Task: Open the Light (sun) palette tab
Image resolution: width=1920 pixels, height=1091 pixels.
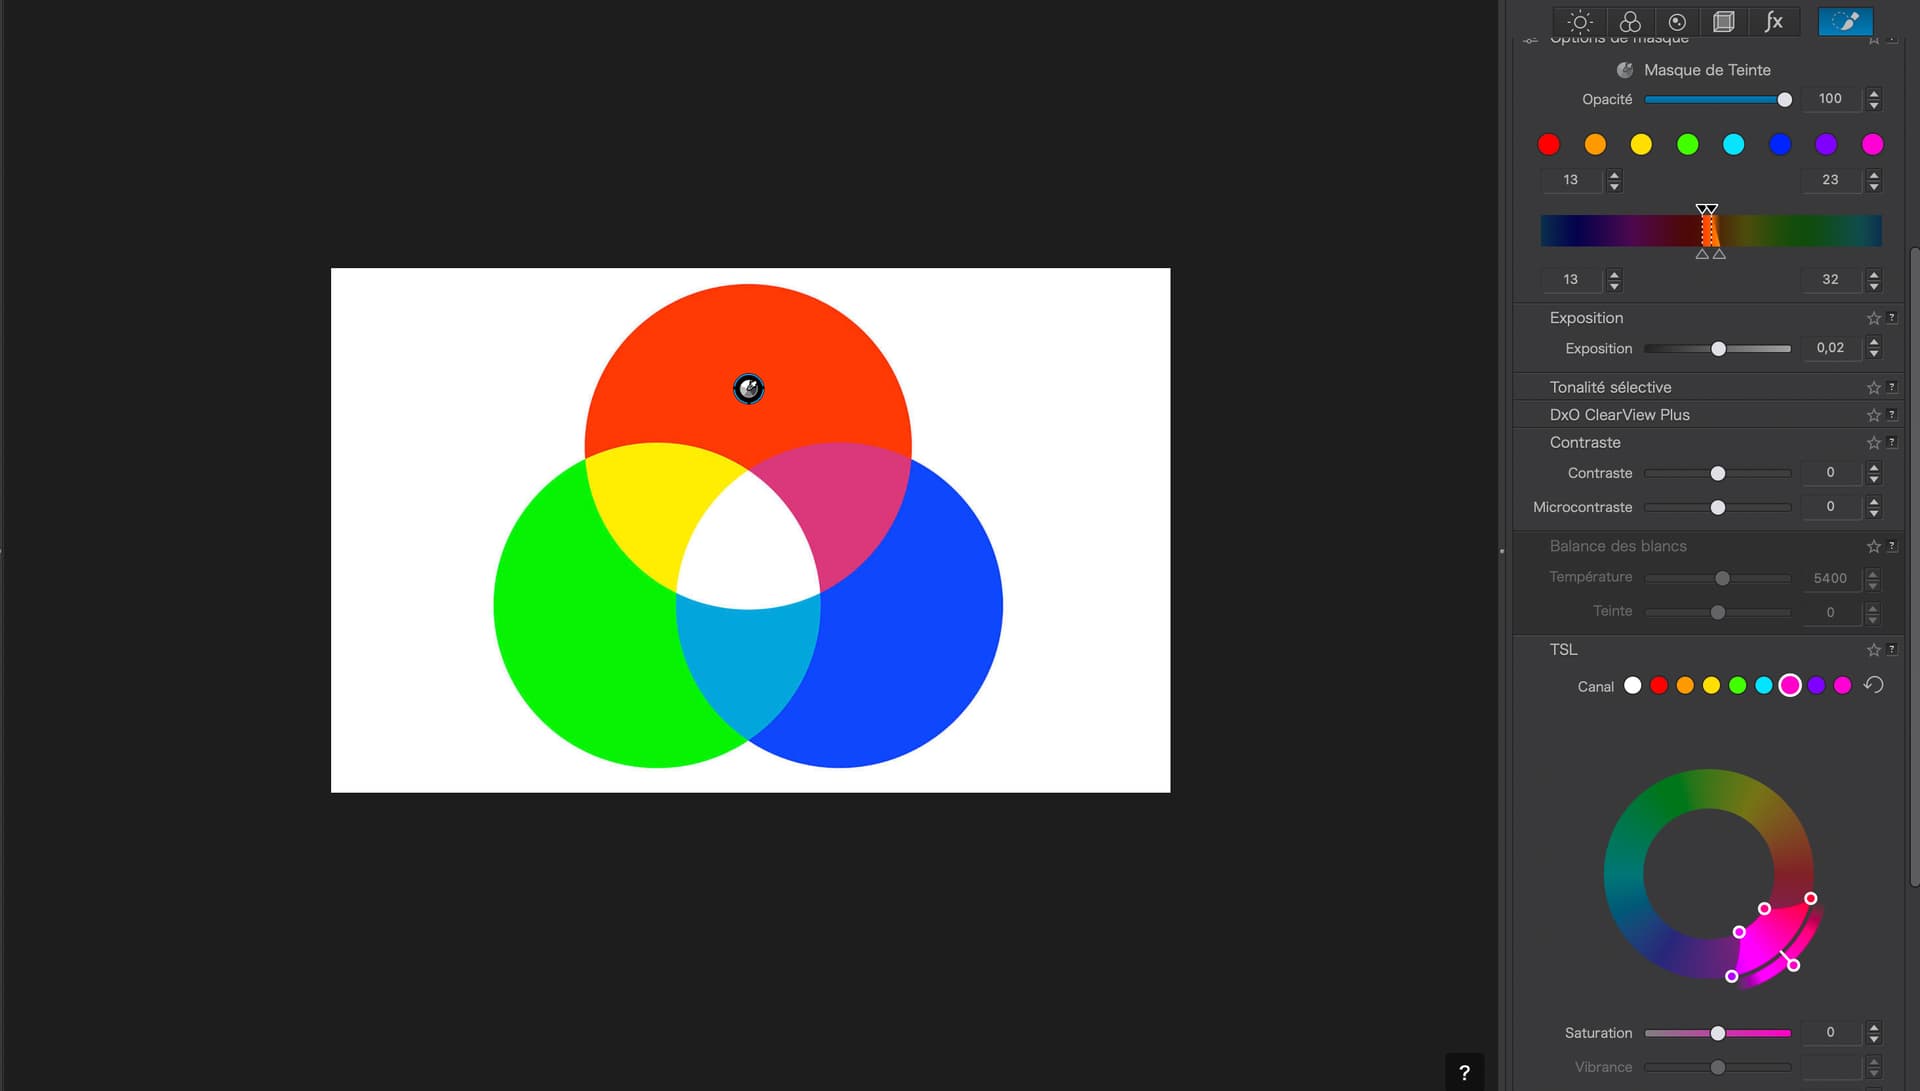Action: pyautogui.click(x=1580, y=22)
